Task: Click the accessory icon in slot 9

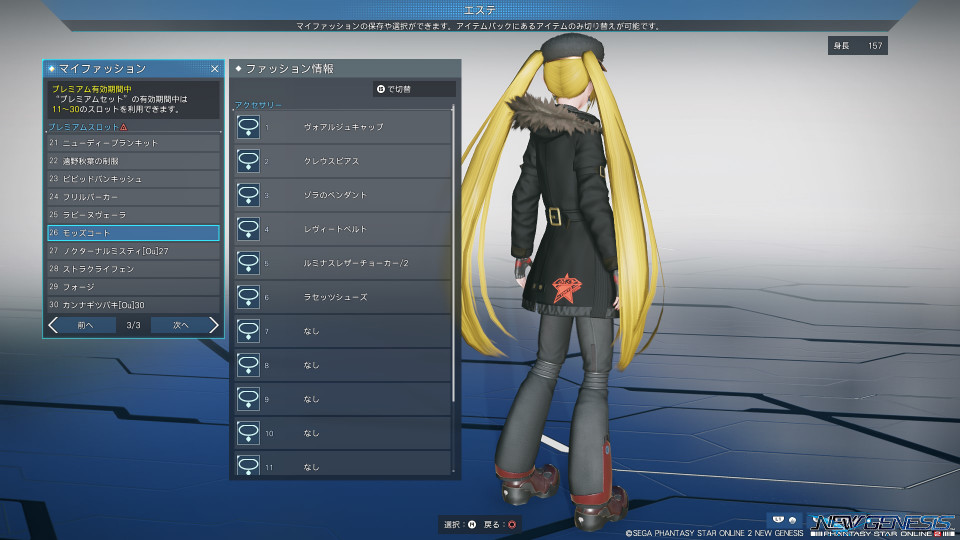Action: click(248, 399)
